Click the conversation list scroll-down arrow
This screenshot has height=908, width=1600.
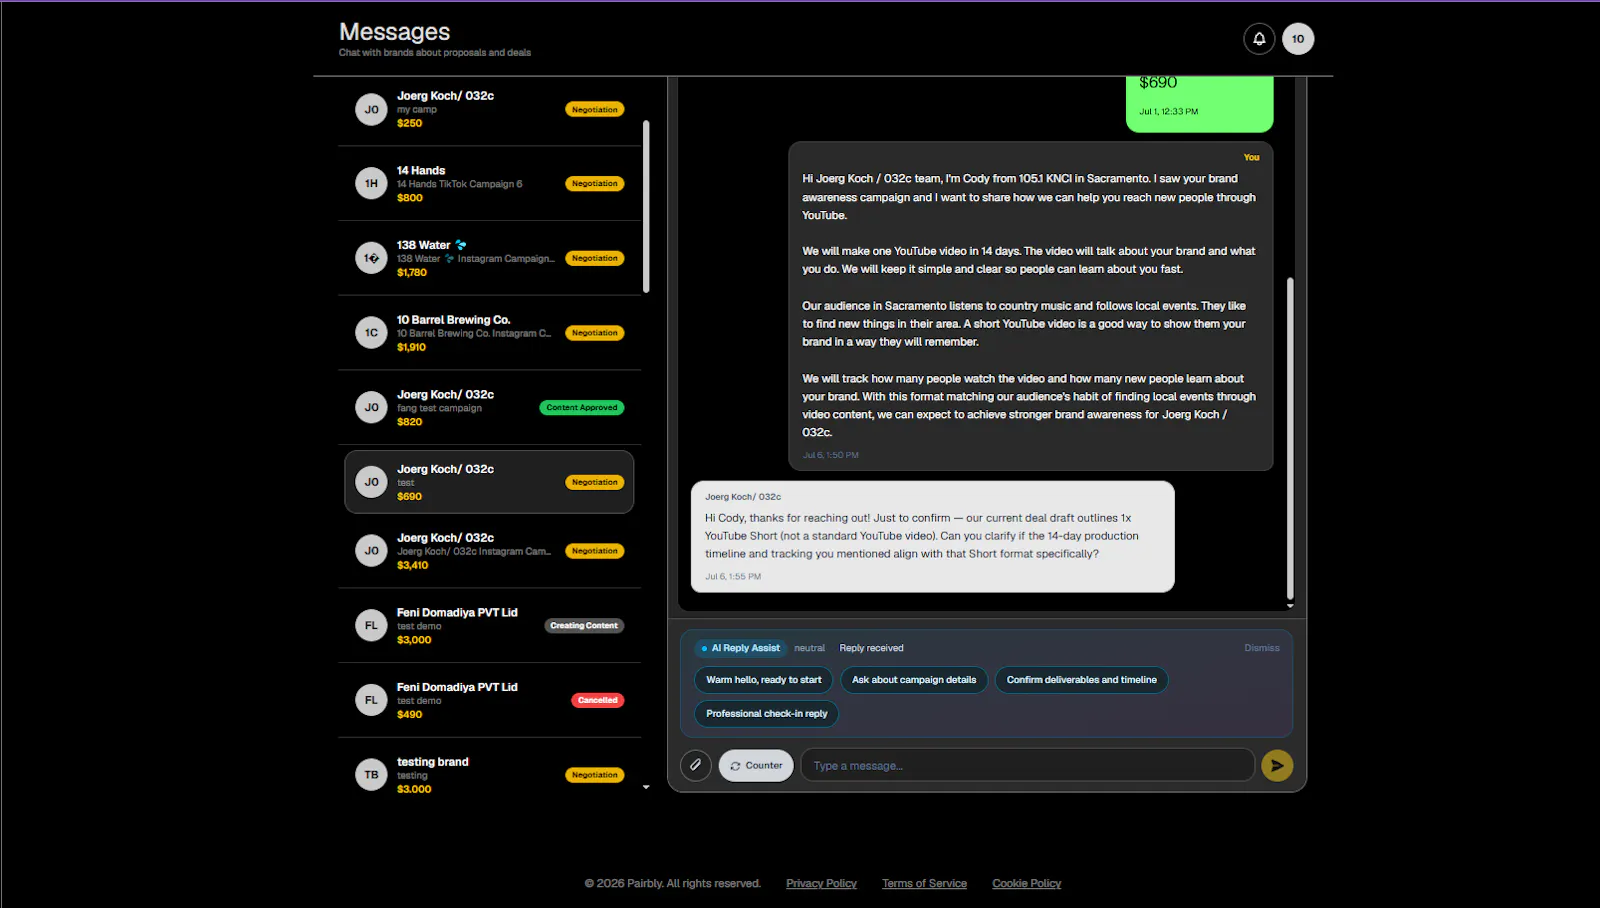tap(646, 788)
